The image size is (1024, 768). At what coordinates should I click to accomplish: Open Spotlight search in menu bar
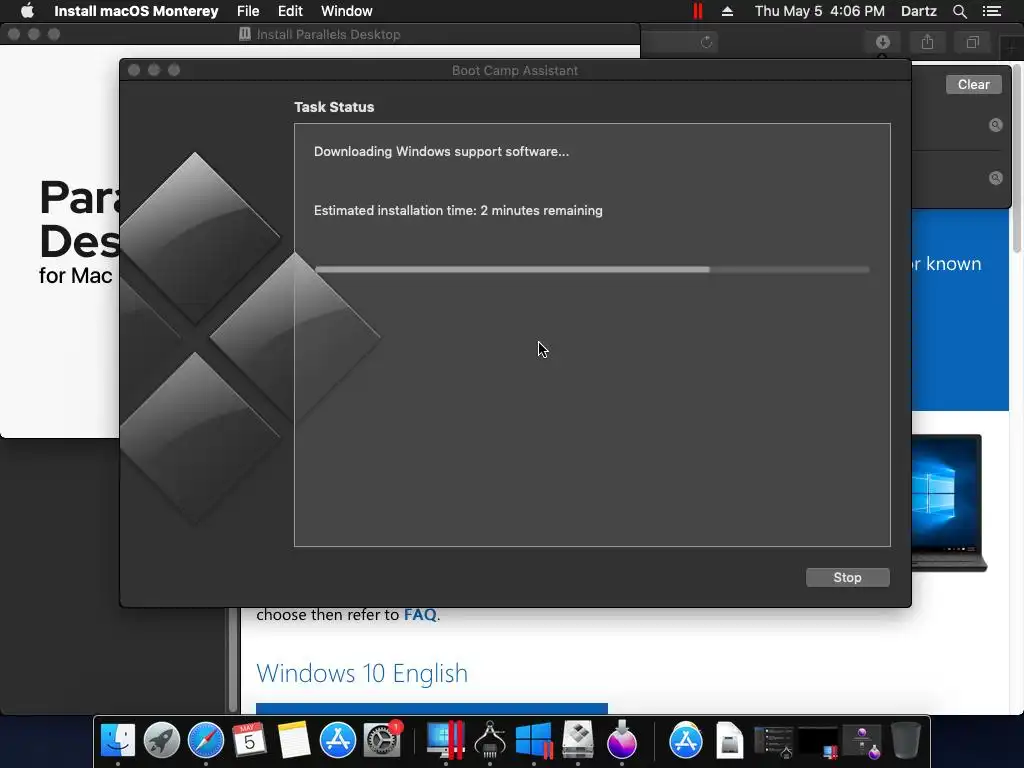(959, 11)
